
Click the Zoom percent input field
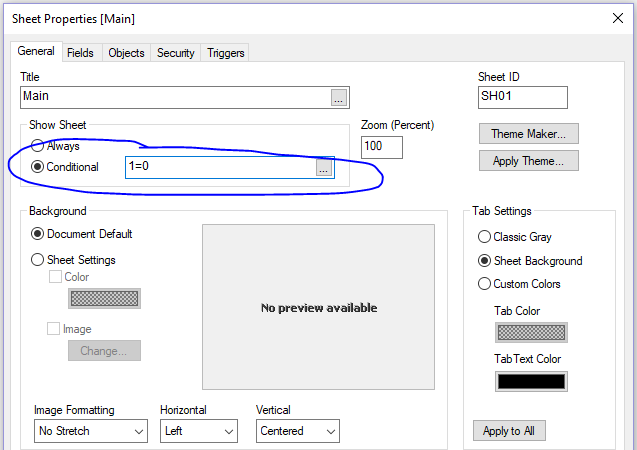point(382,147)
